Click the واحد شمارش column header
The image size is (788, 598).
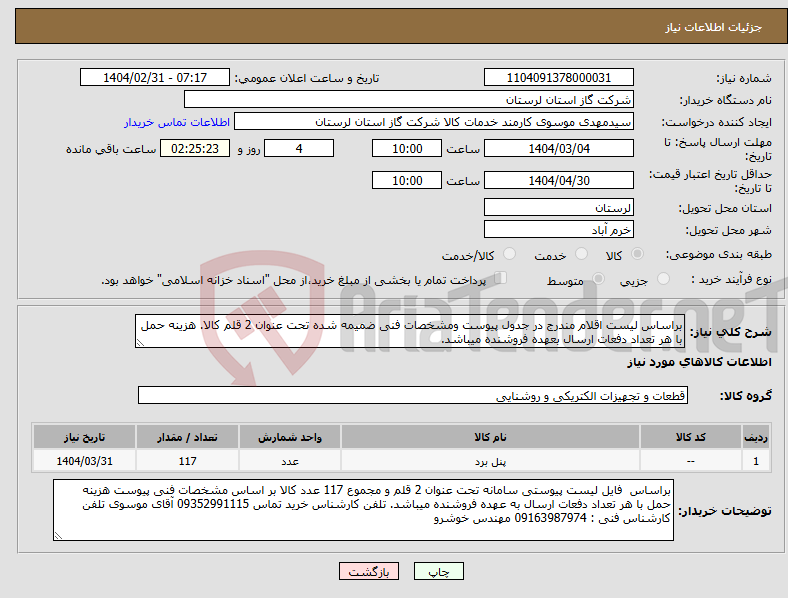click(290, 437)
